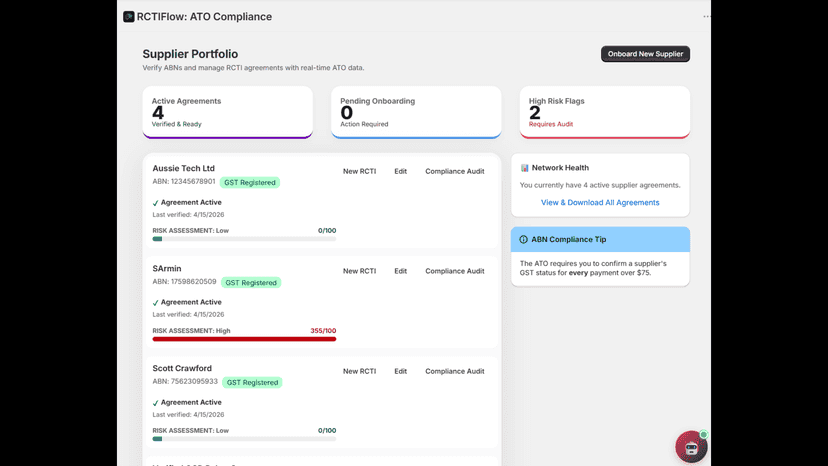Viewport: 828px width, 466px height.
Task: Click ABN: 17598620509 text
Action: [184, 282]
